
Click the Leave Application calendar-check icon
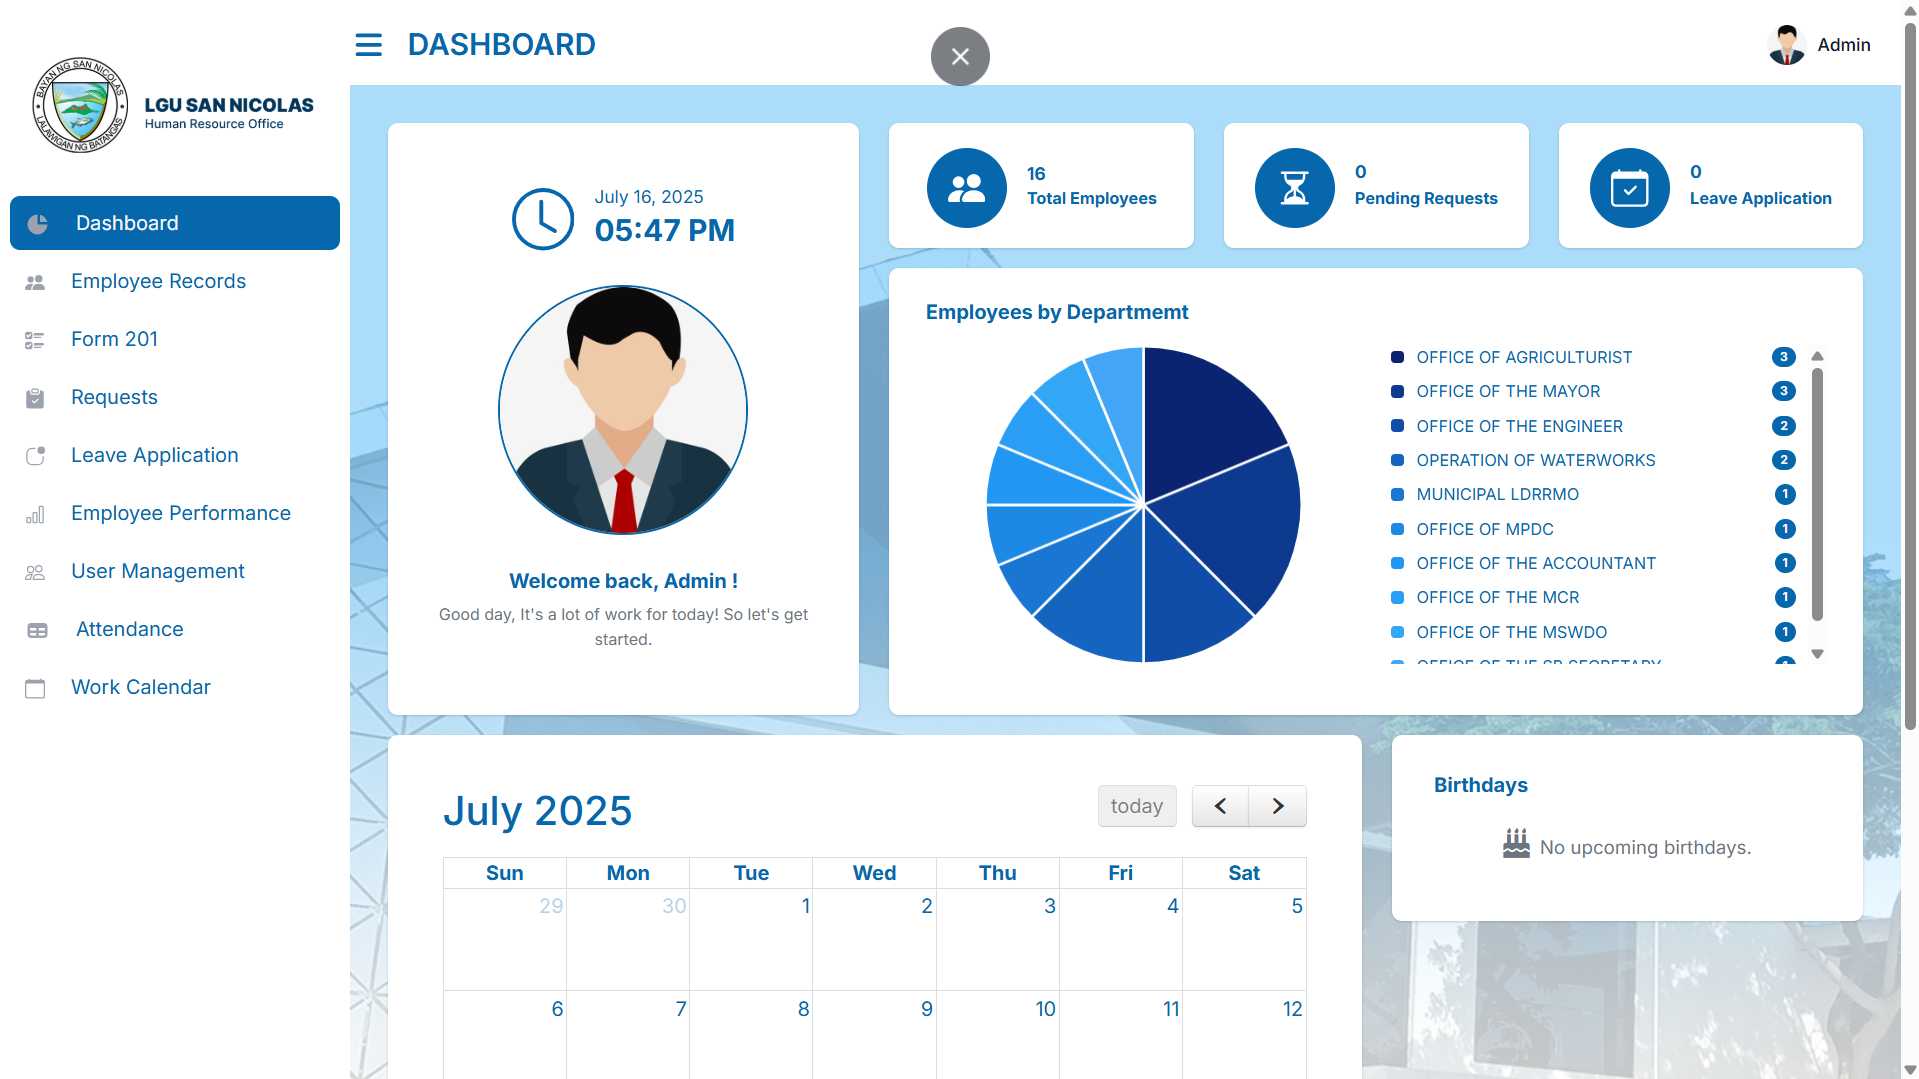1629,188
